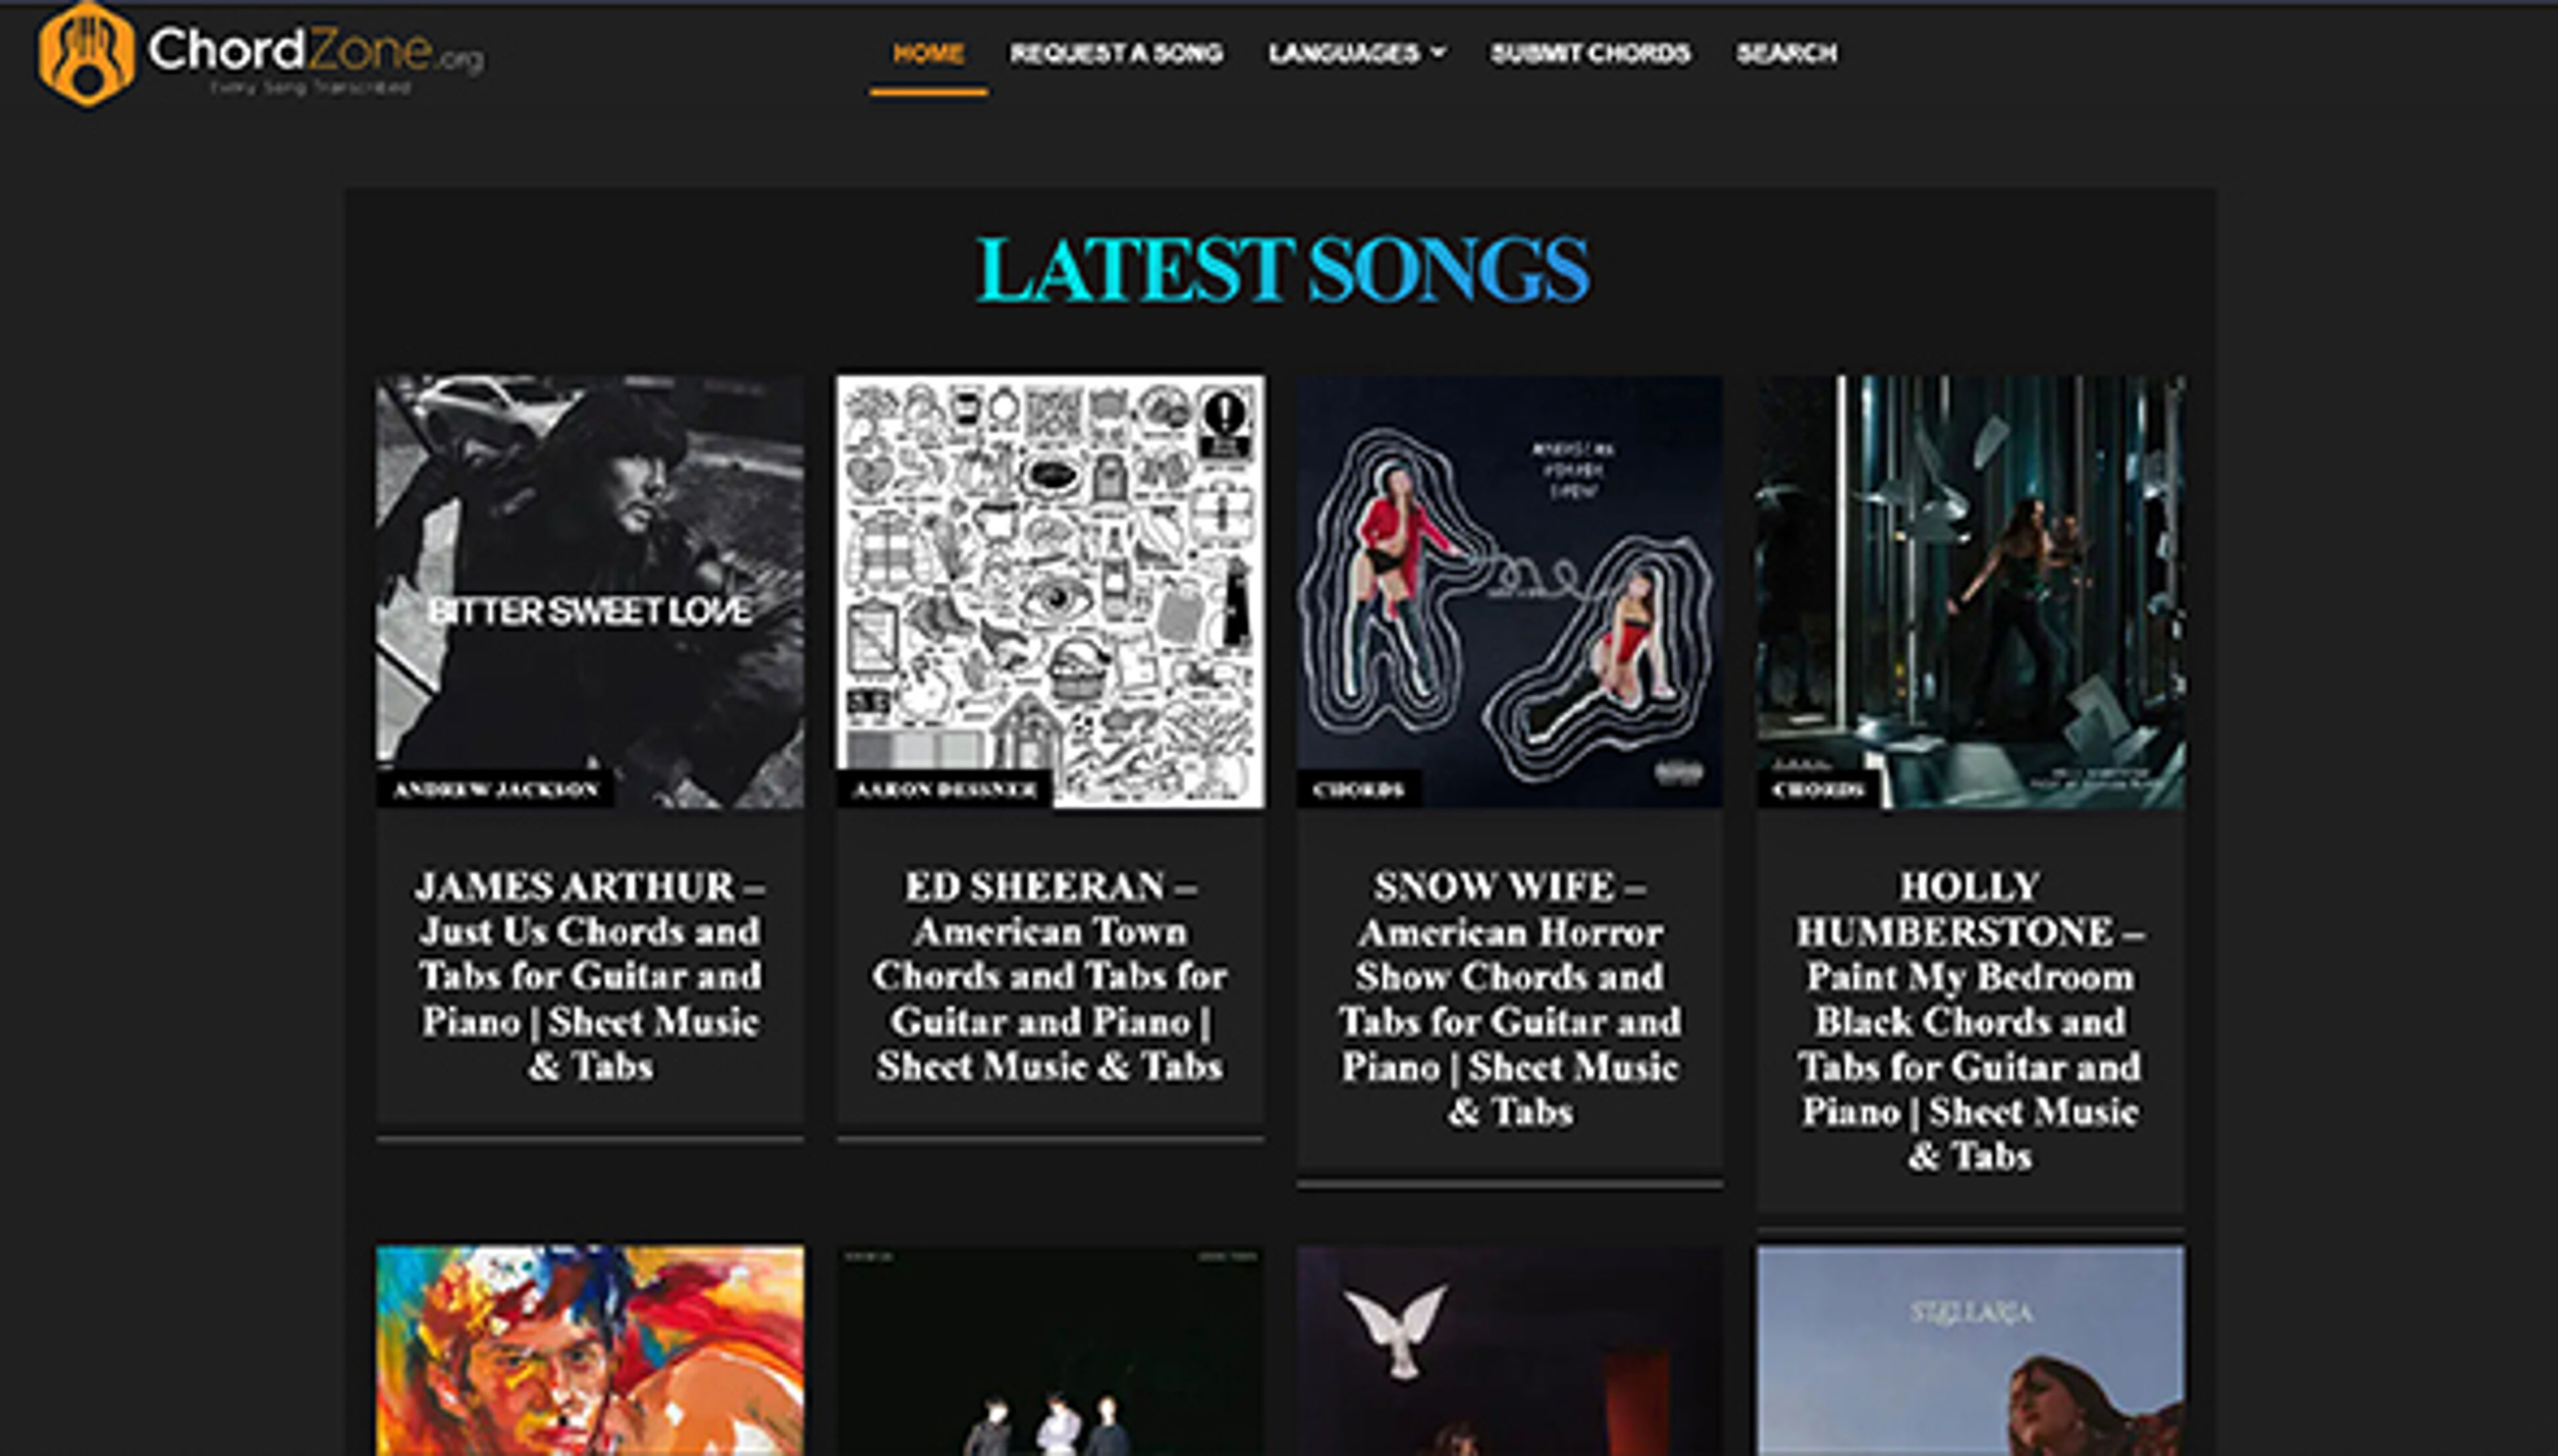Go to Submit Chords page
This screenshot has height=1456, width=2558.
pyautogui.click(x=1590, y=53)
